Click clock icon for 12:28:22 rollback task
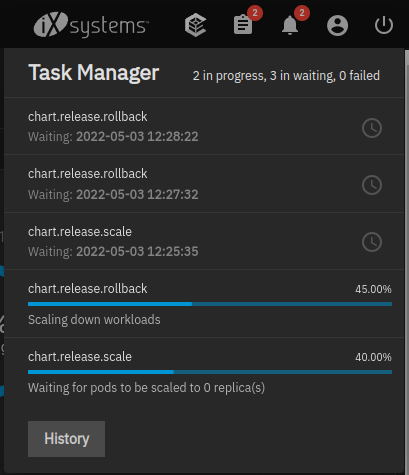The height and width of the screenshot is (475, 409). point(372,128)
